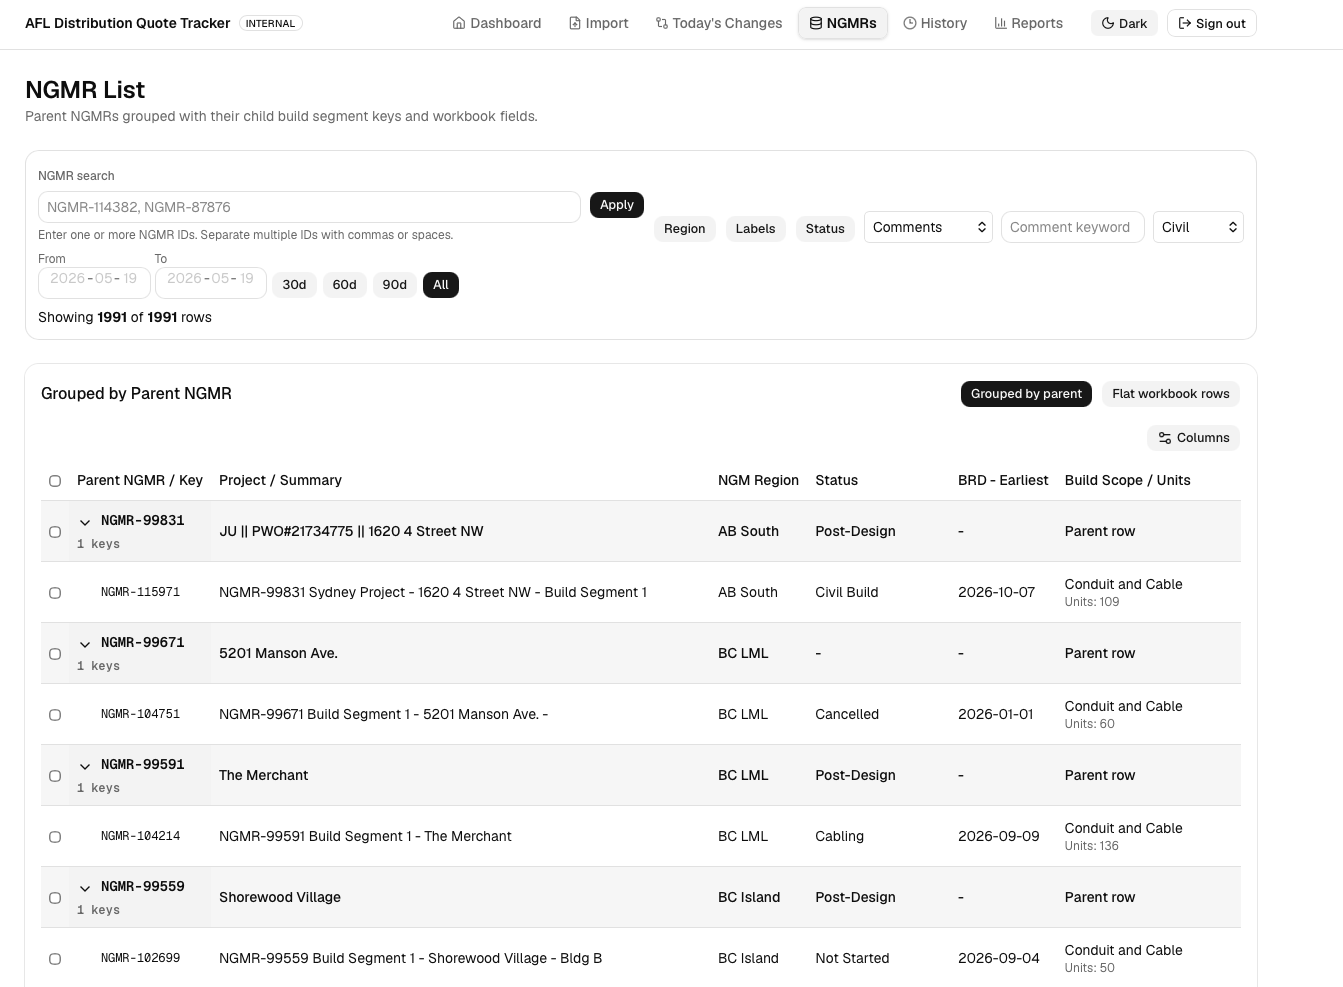The image size is (1343, 987).
Task: Click the NGMR-102699 key
Action: tap(140, 958)
